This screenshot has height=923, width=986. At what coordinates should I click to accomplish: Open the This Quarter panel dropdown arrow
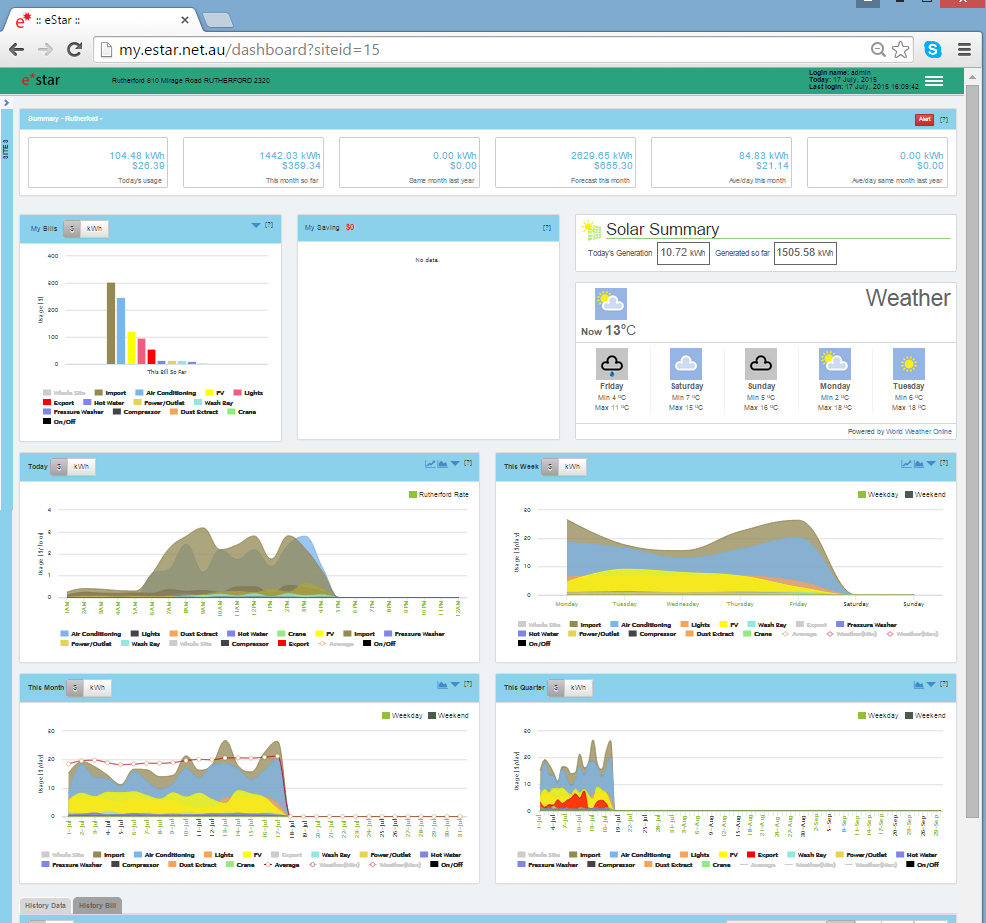[931, 686]
